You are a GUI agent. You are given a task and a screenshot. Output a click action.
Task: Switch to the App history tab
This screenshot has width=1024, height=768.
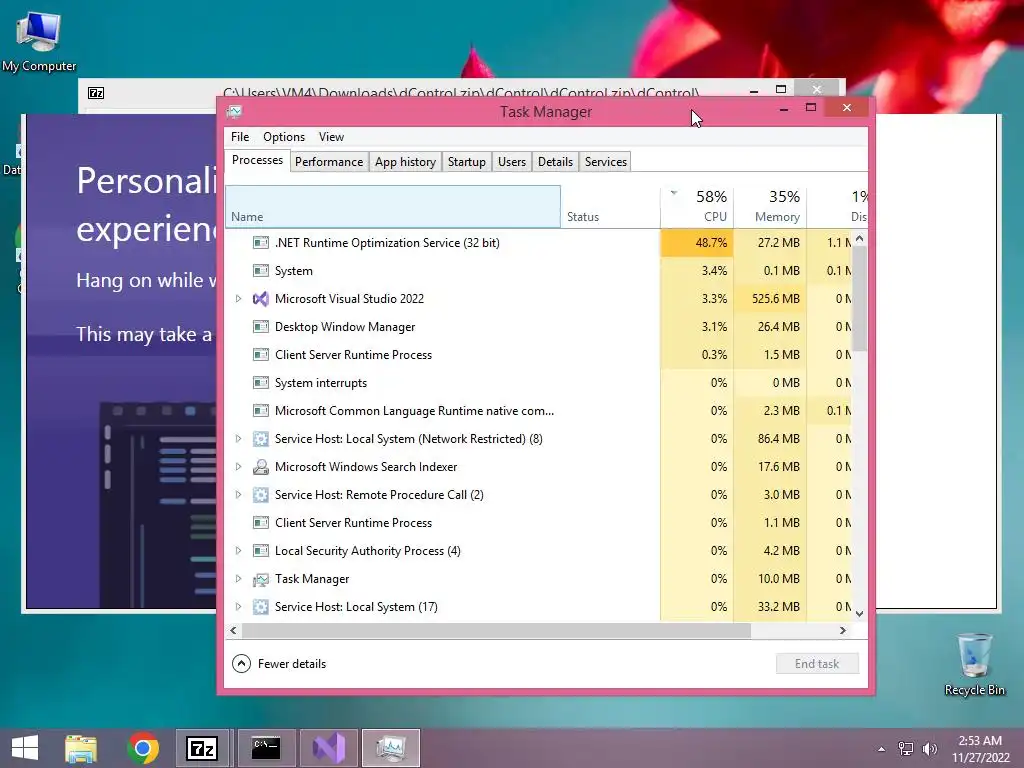click(406, 162)
